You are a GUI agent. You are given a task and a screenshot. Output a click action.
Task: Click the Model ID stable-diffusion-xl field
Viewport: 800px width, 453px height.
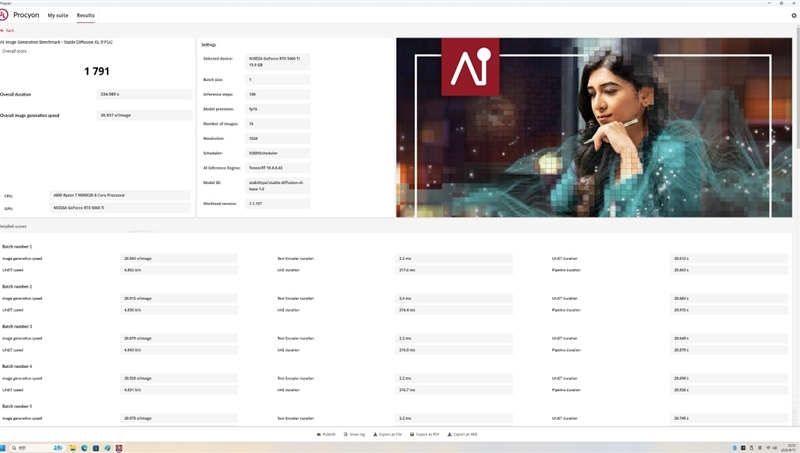[x=277, y=185]
